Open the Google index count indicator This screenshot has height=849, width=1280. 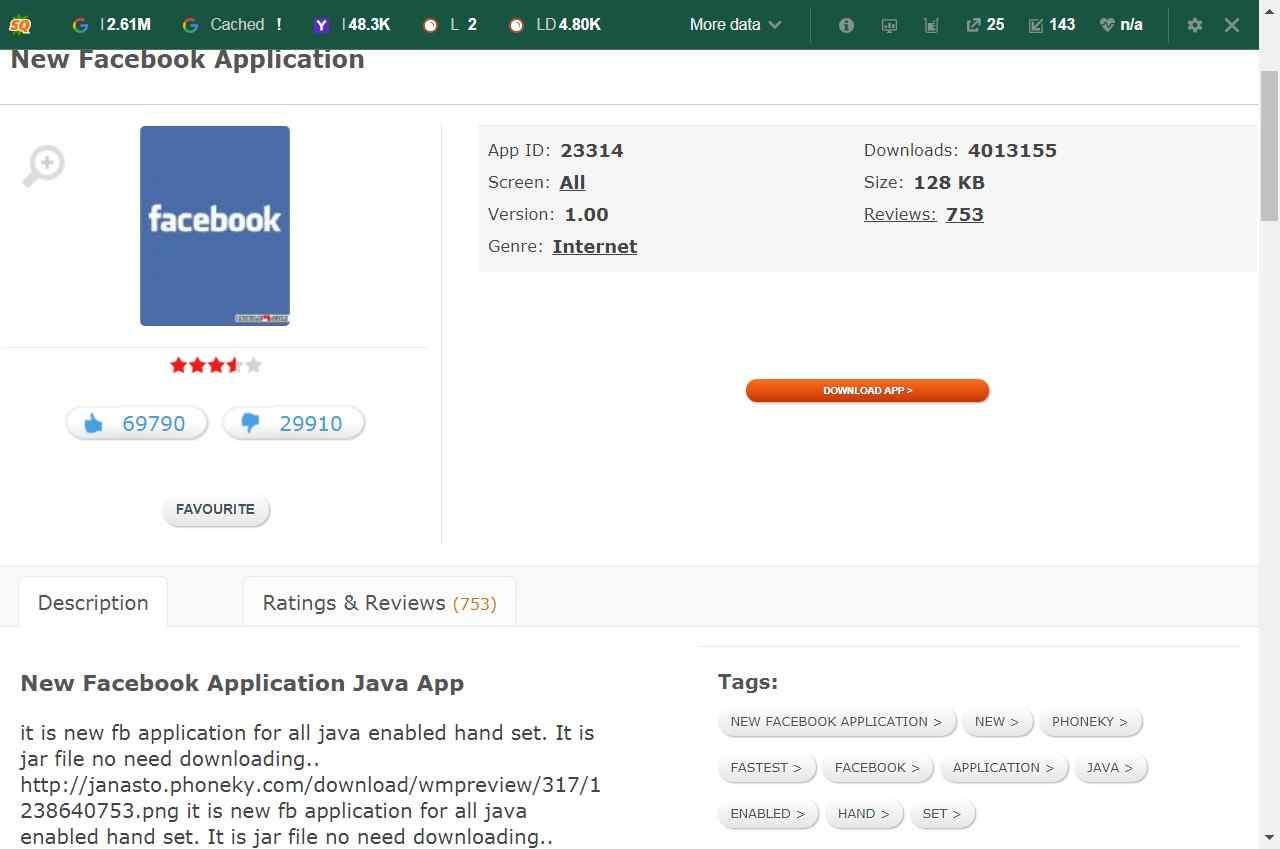108,24
